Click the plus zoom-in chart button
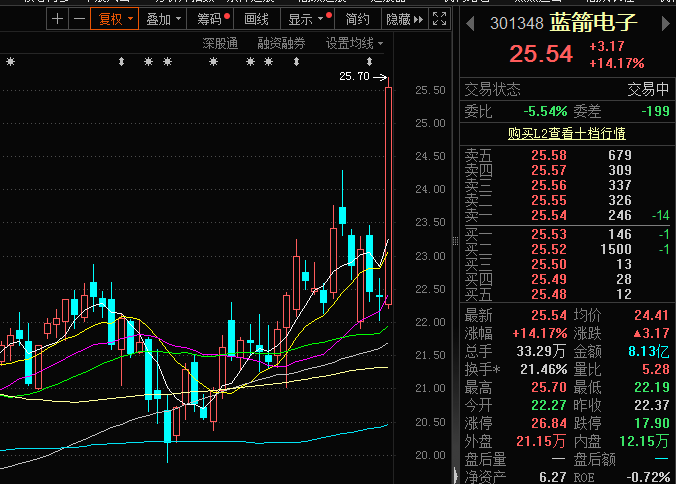 tap(58, 19)
